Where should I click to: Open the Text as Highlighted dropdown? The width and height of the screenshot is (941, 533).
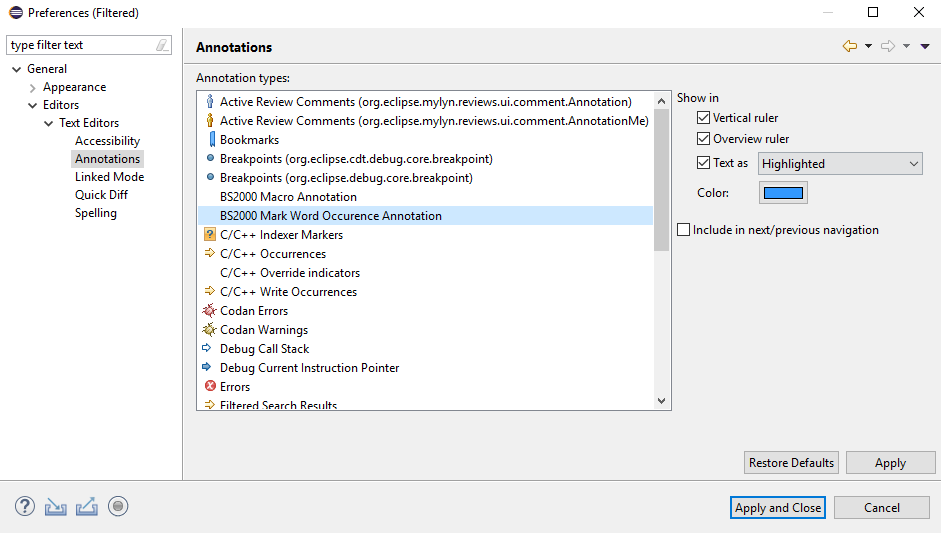(840, 164)
